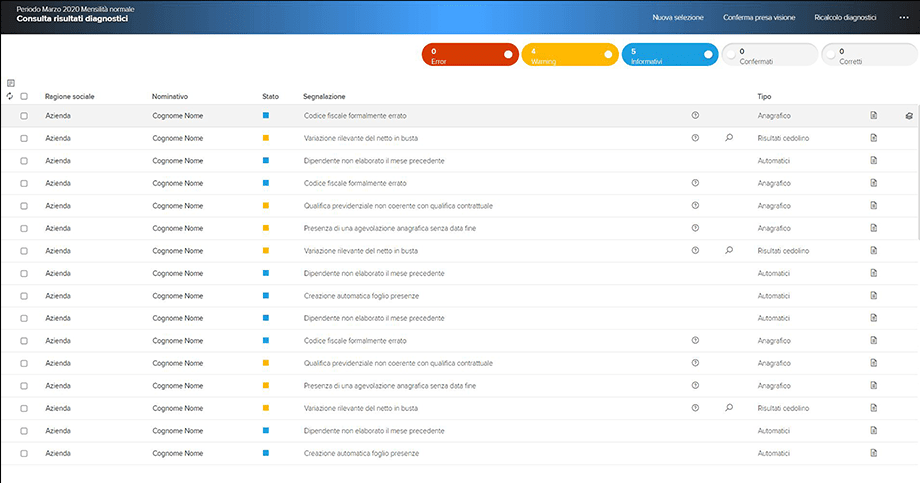This screenshot has height=483, width=920.
Task: Open clock icon in first Qualifica previdenziale row
Action: click(x=695, y=205)
